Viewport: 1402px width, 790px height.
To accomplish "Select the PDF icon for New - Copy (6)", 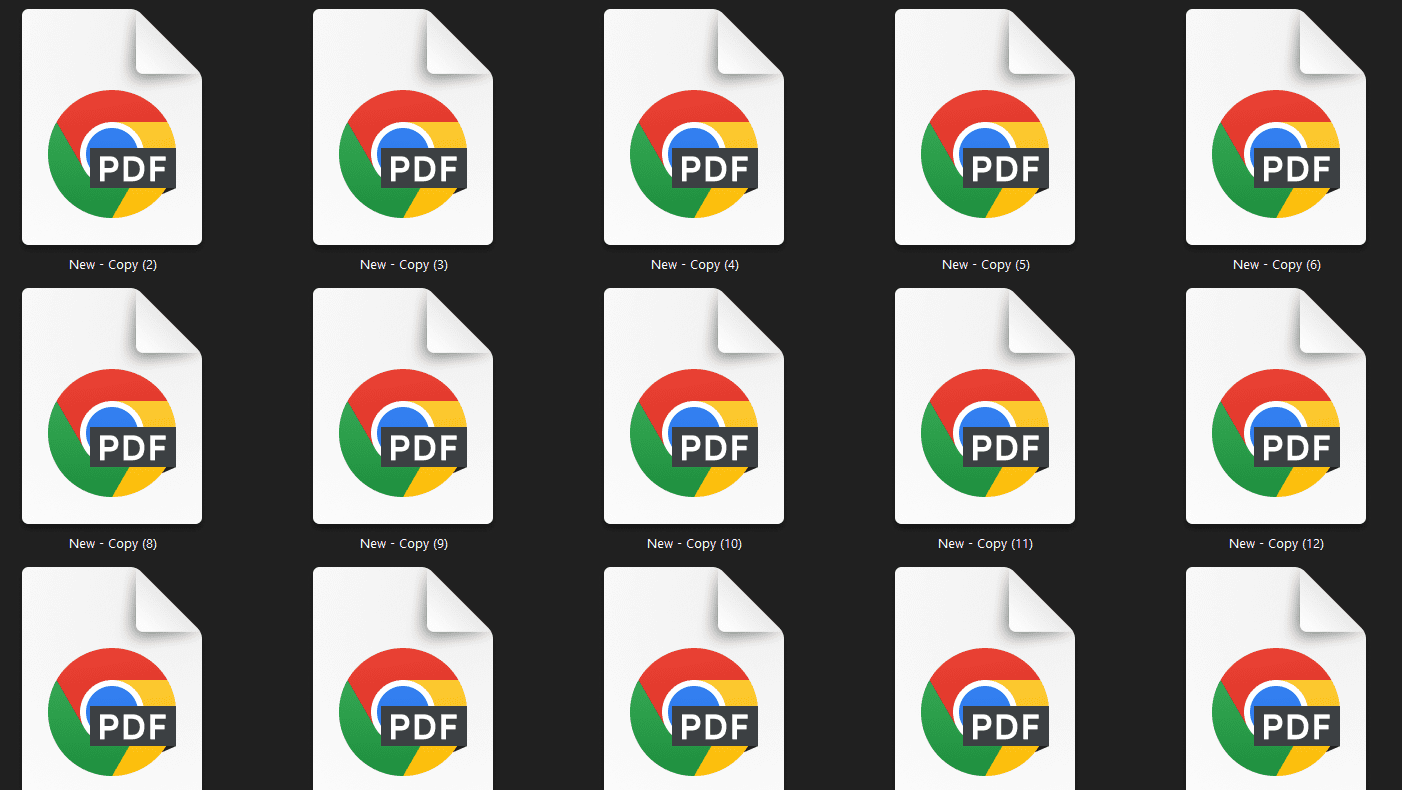I will click(x=1276, y=127).
